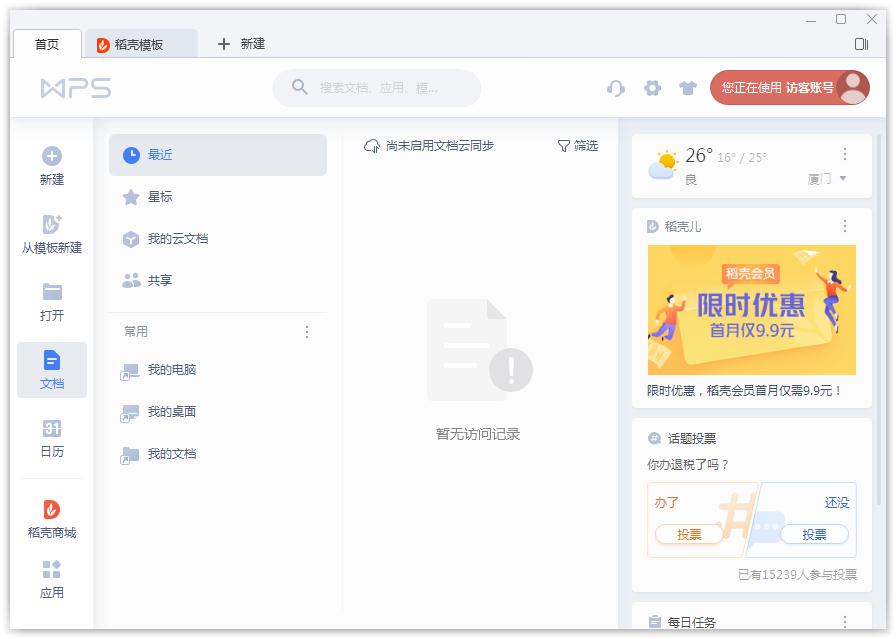This screenshot has height=639, width=896.
Task: Open 我的云文档 cloud documents
Action: click(x=131, y=239)
